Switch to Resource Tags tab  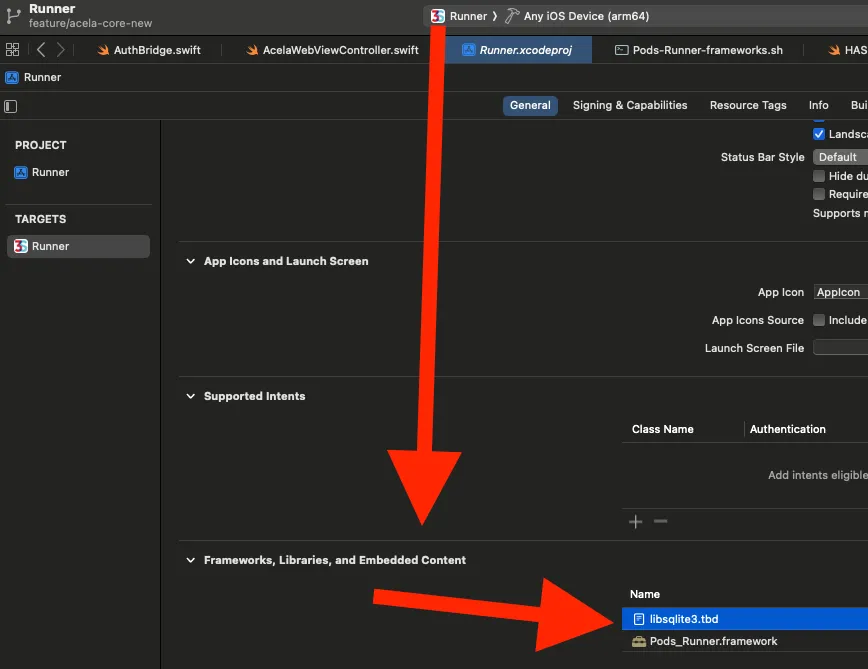(748, 105)
